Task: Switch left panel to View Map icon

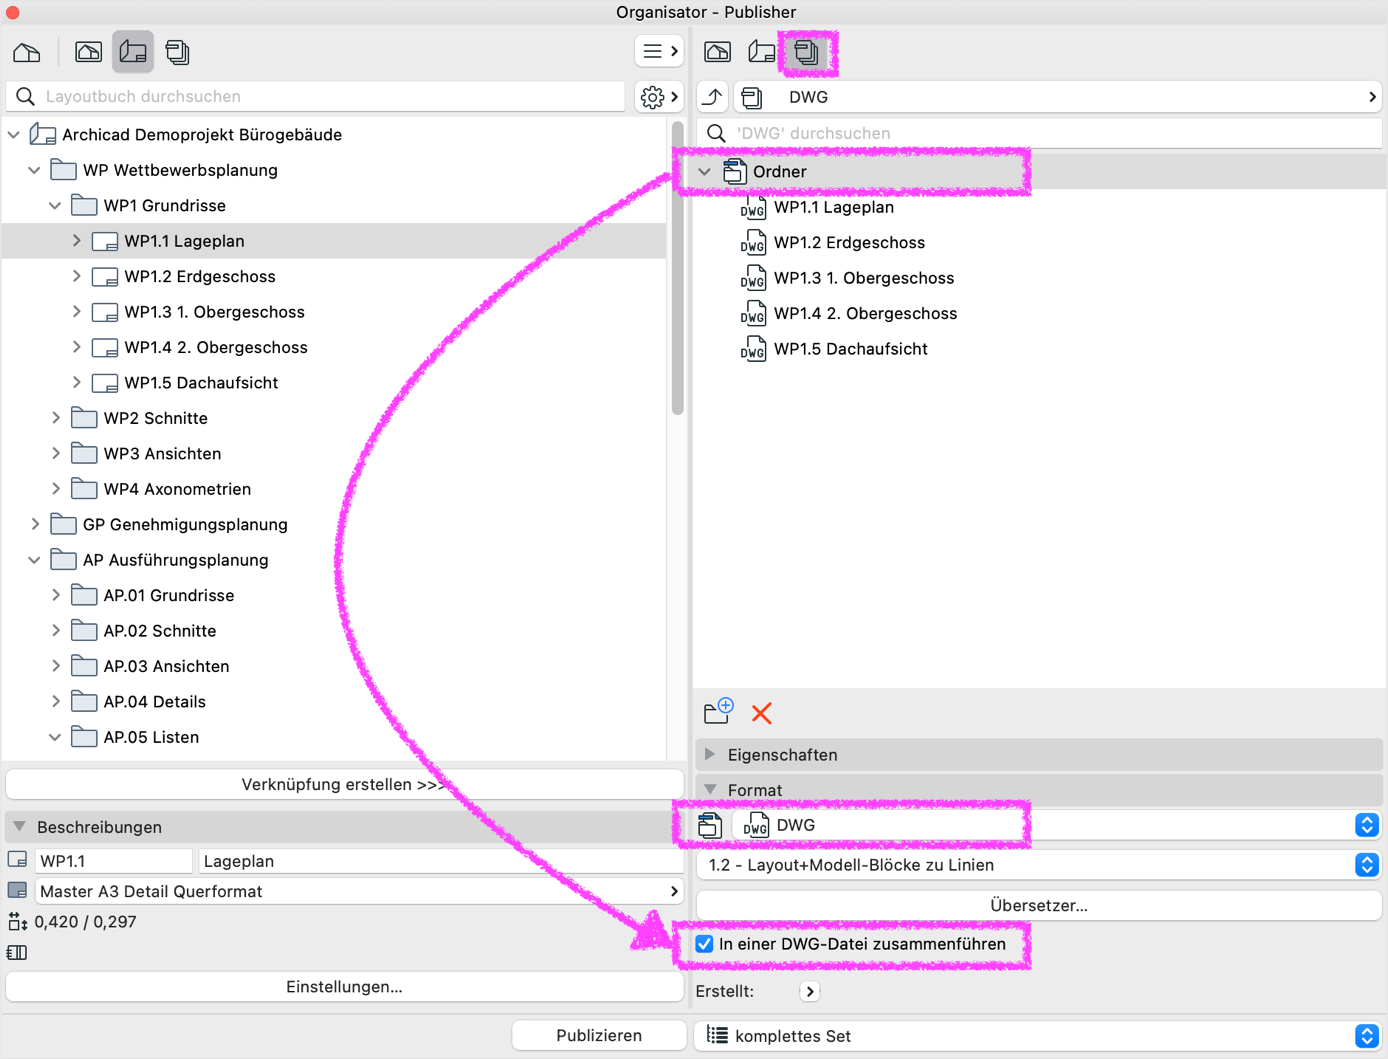Action: (x=89, y=52)
